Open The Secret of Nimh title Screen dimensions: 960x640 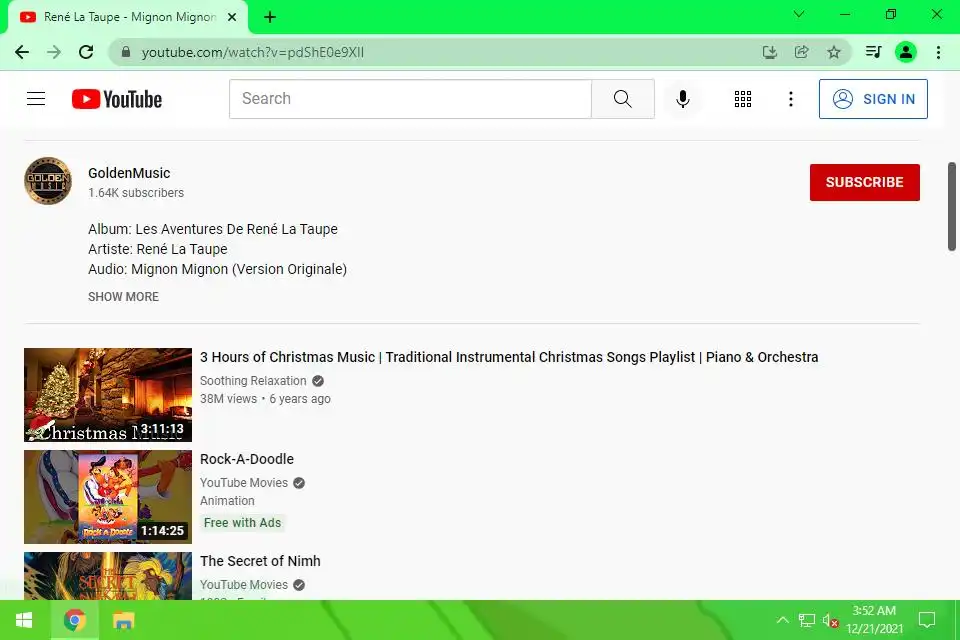[260, 561]
